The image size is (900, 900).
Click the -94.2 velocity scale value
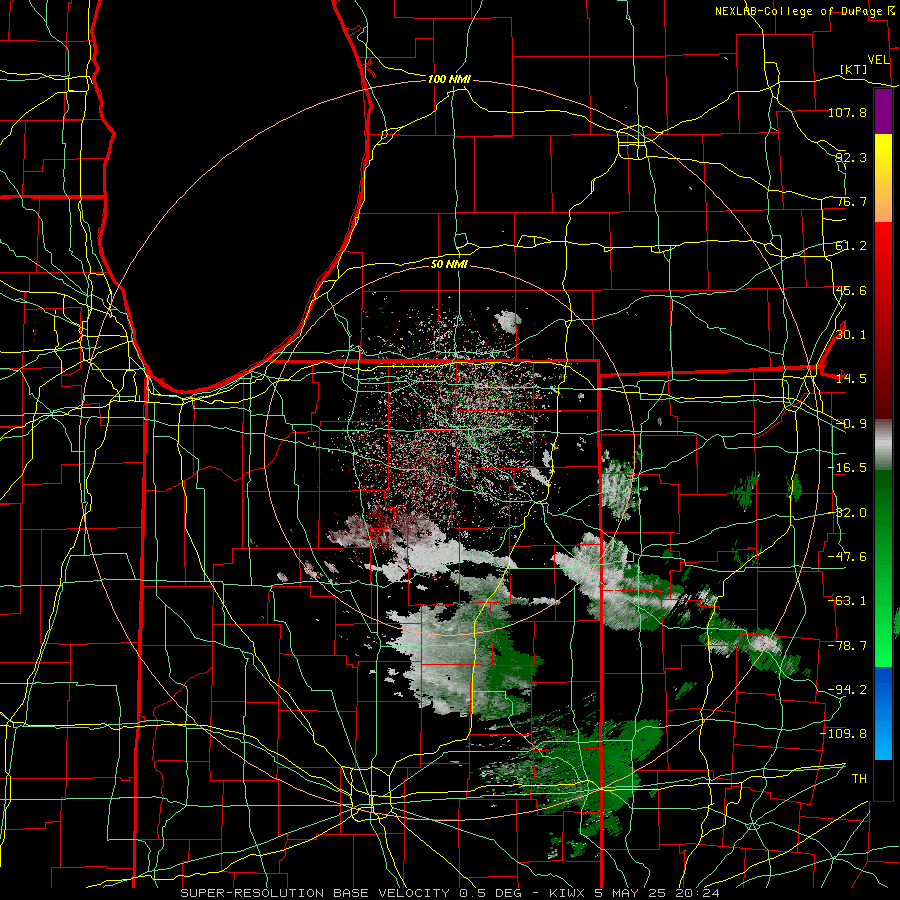[847, 689]
